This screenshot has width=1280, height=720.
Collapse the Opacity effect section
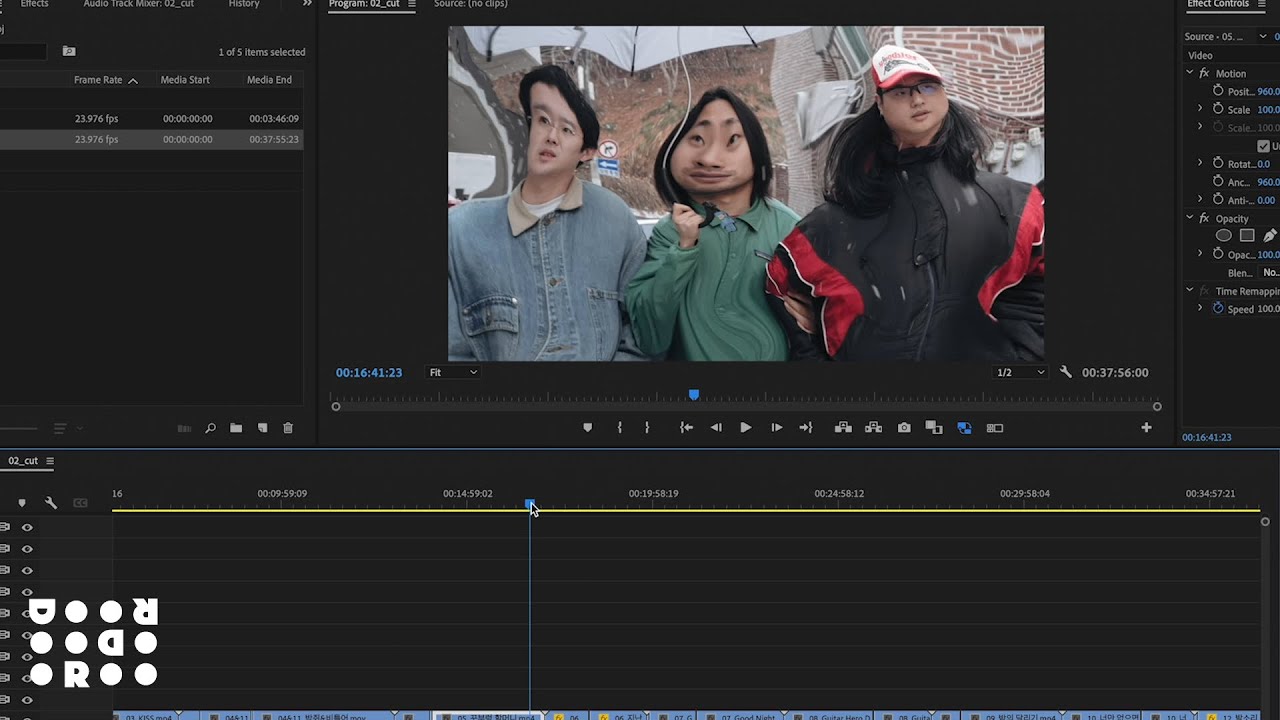1190,218
